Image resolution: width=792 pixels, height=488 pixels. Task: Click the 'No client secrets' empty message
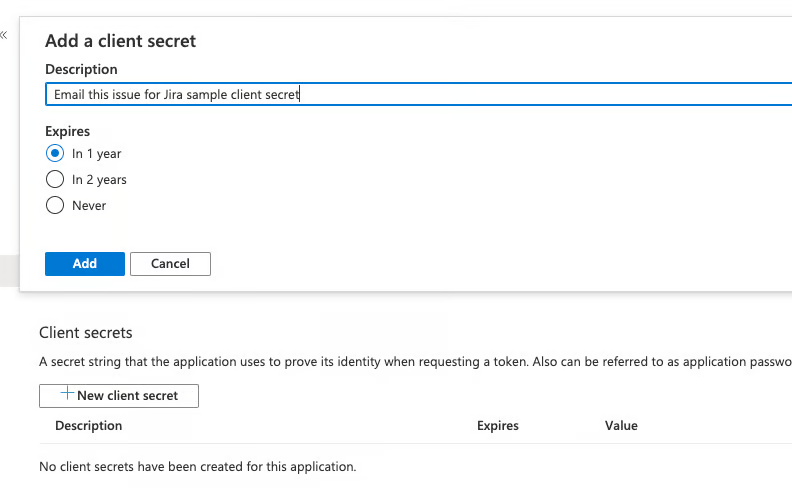197,466
